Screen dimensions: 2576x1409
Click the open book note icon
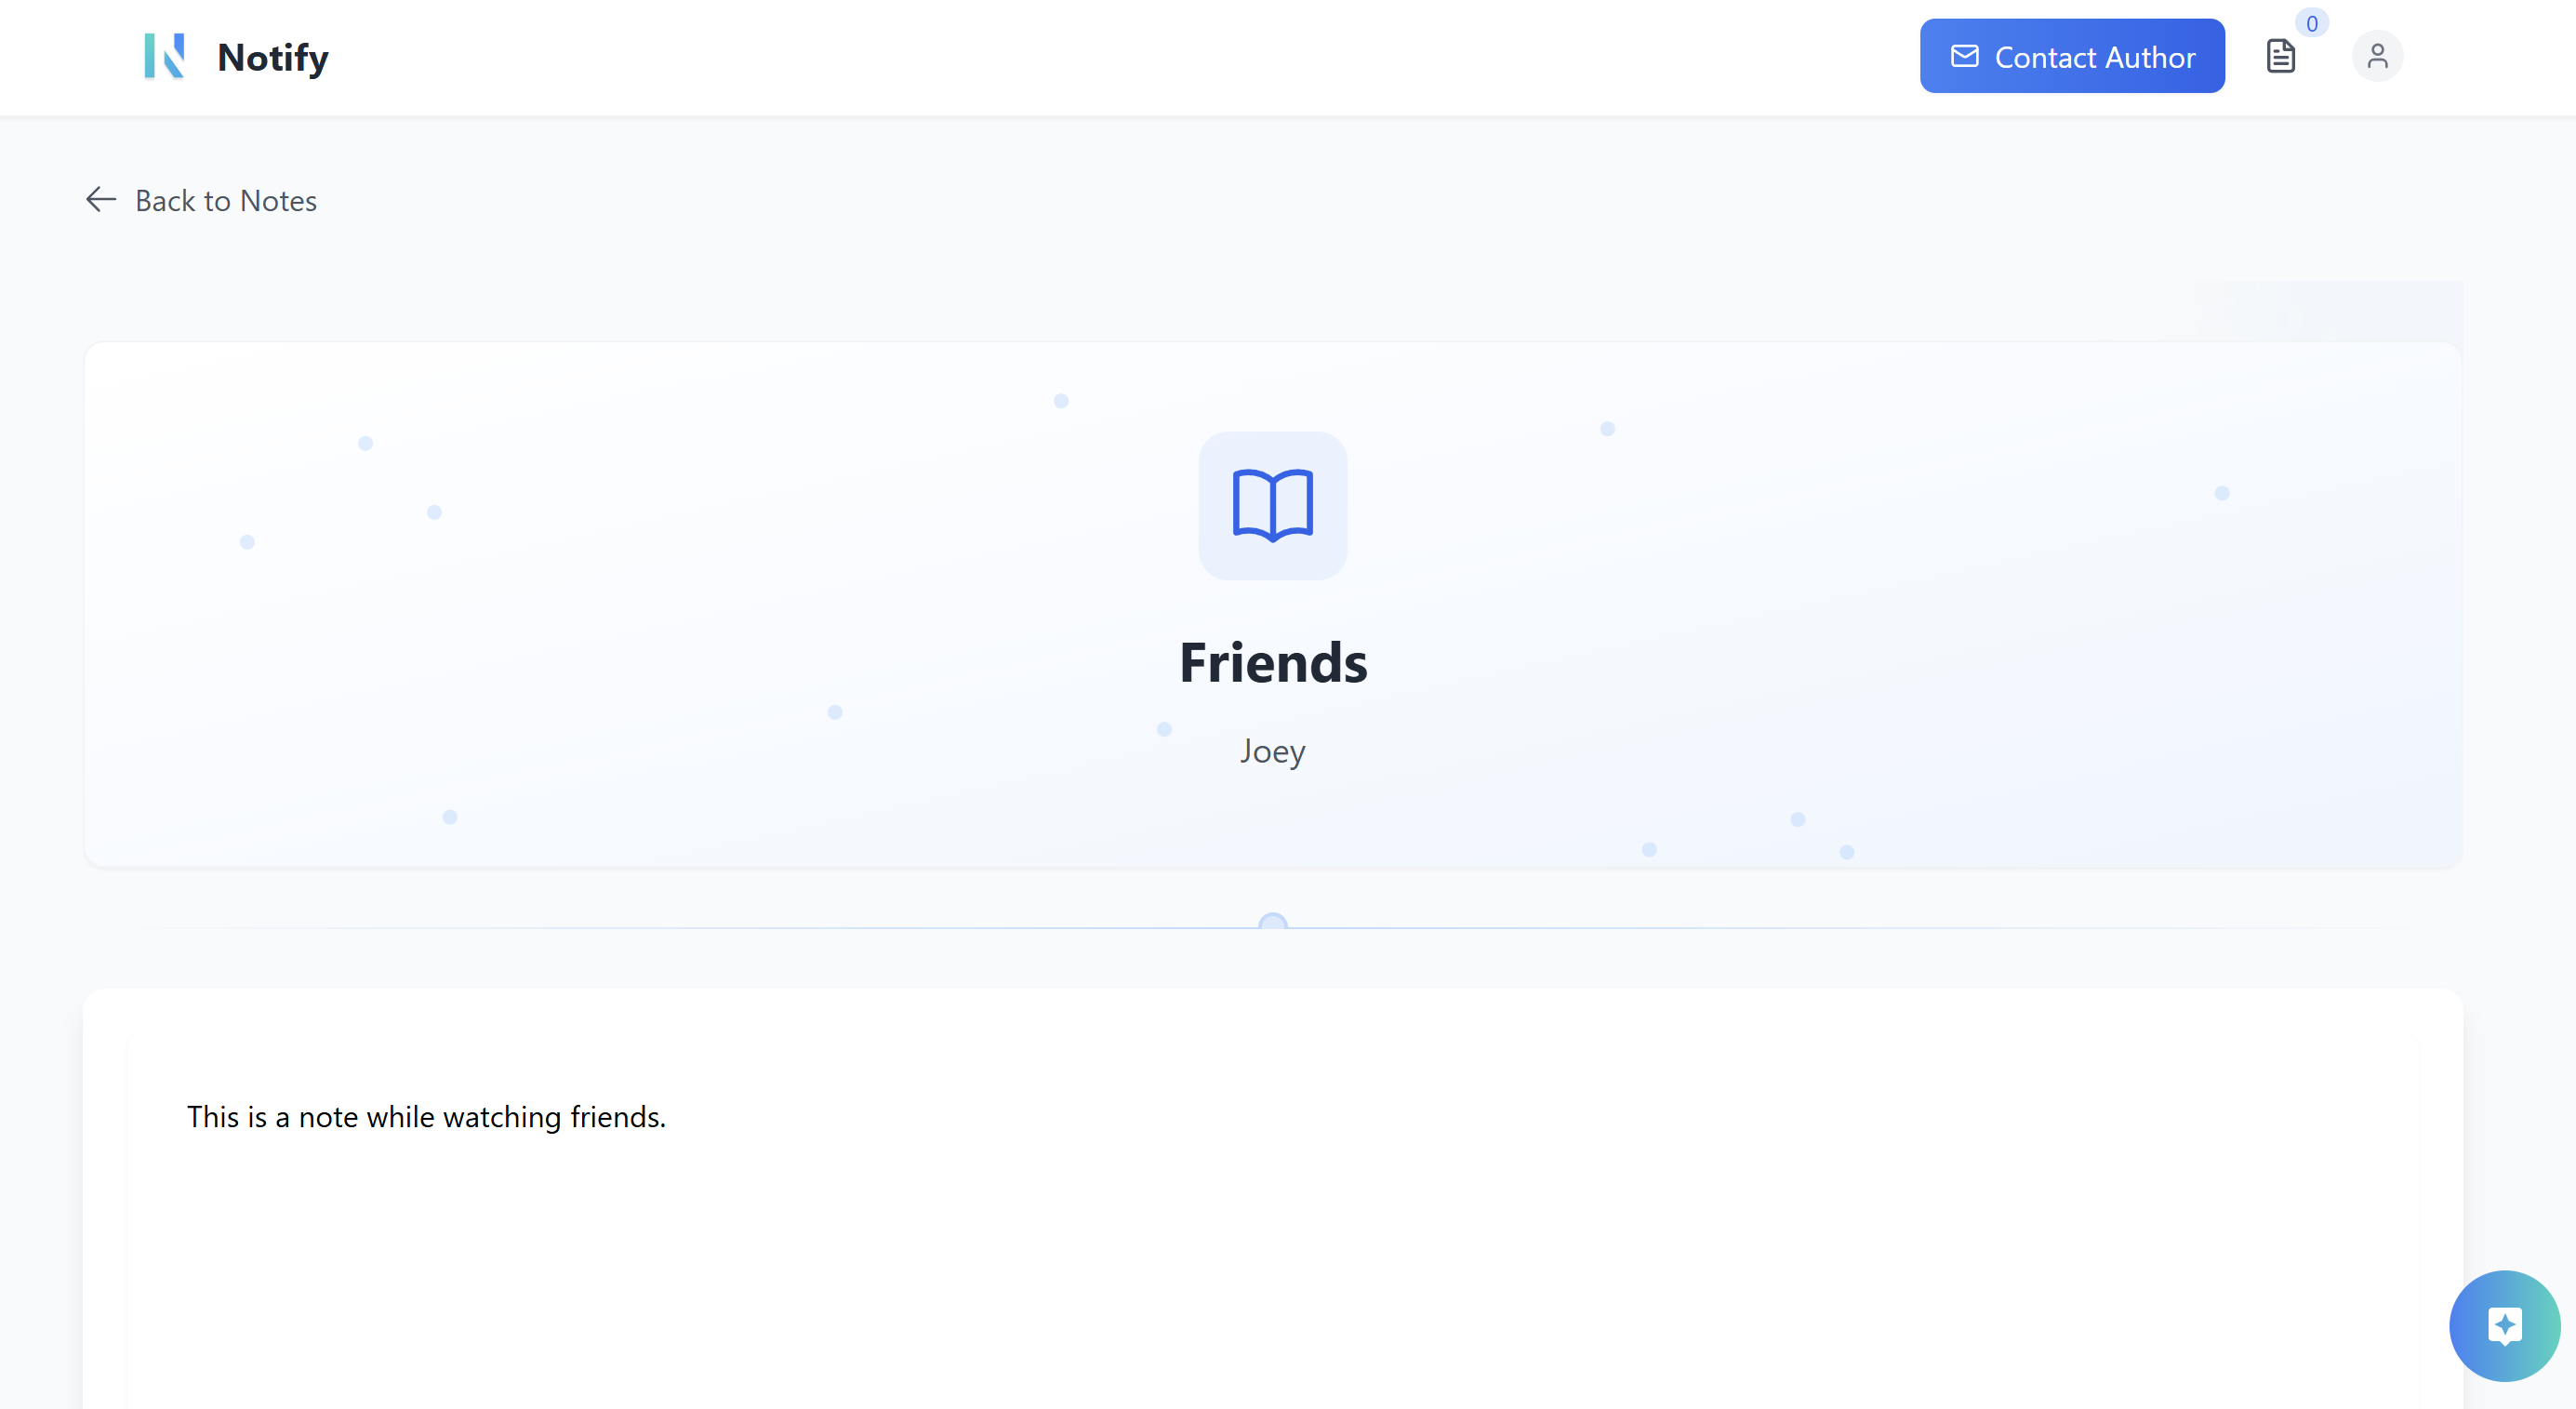tap(1272, 505)
